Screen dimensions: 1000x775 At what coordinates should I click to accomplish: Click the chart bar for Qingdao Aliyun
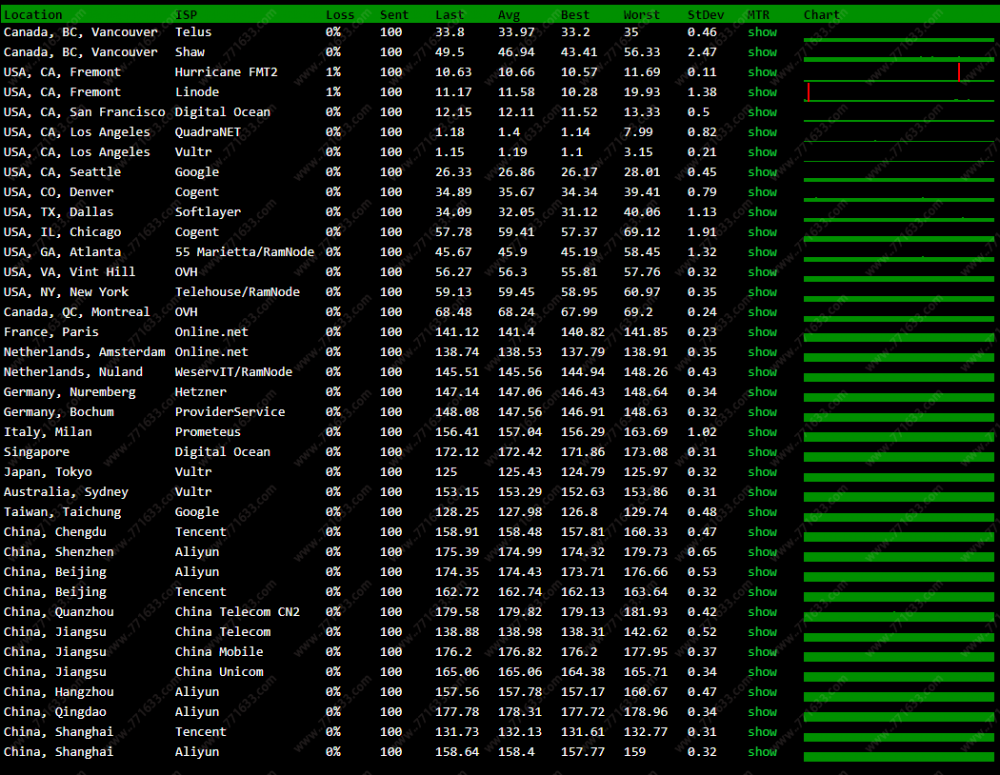point(898,715)
